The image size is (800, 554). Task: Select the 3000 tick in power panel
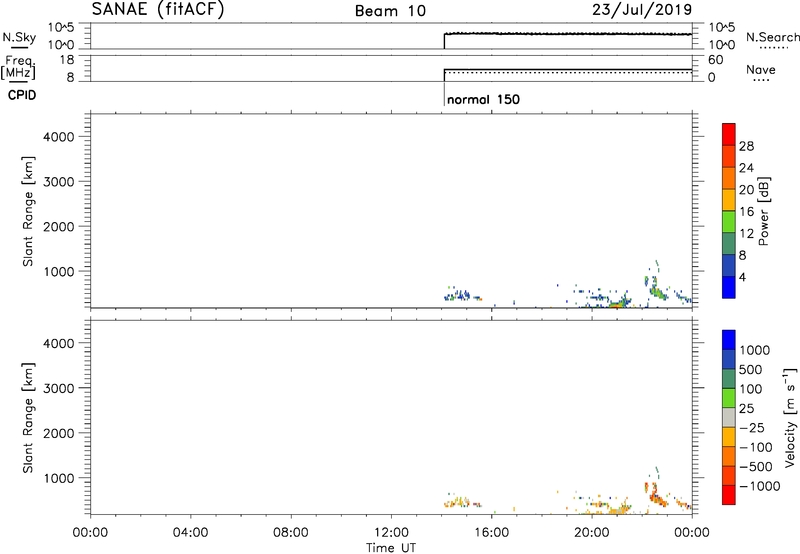[59, 182]
